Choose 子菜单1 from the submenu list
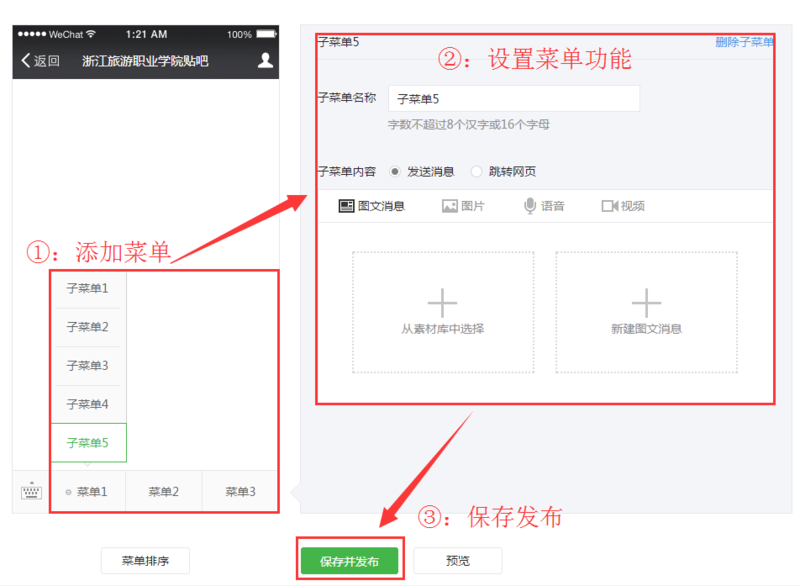 [x=88, y=289]
